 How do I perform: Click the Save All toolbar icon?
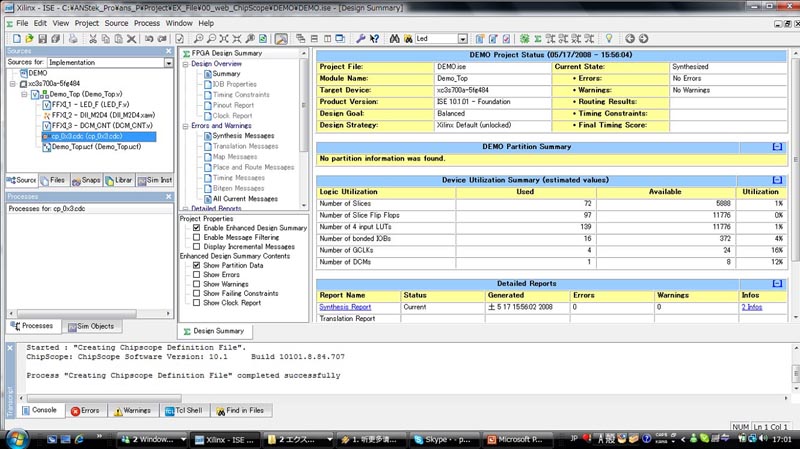[x=56, y=39]
